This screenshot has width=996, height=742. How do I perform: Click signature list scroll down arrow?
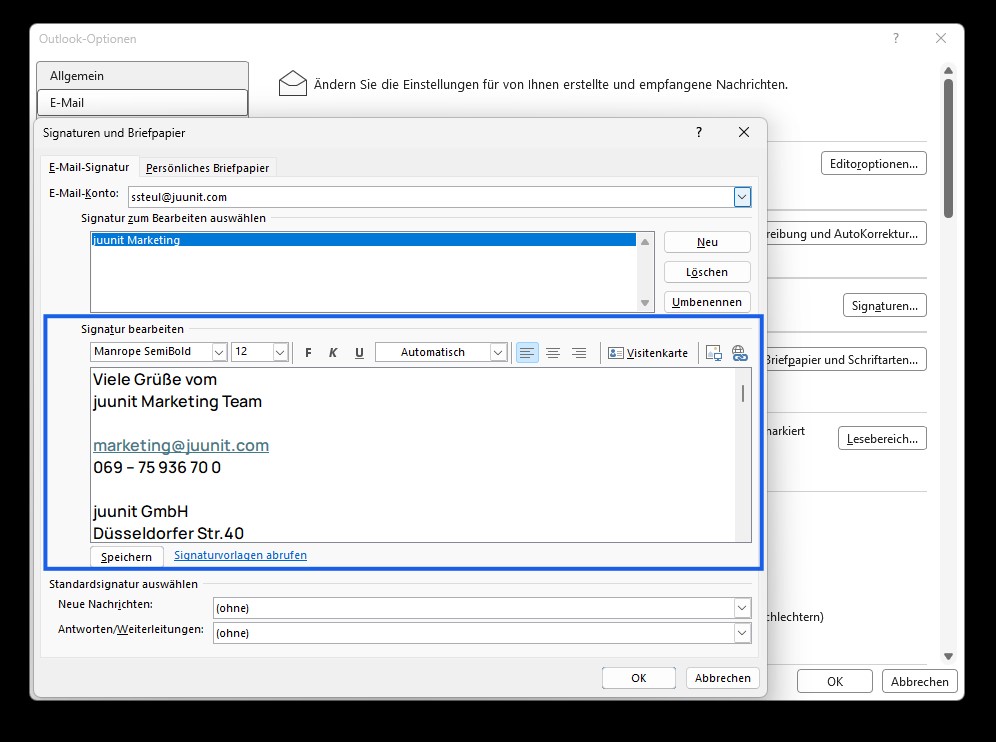click(x=645, y=303)
